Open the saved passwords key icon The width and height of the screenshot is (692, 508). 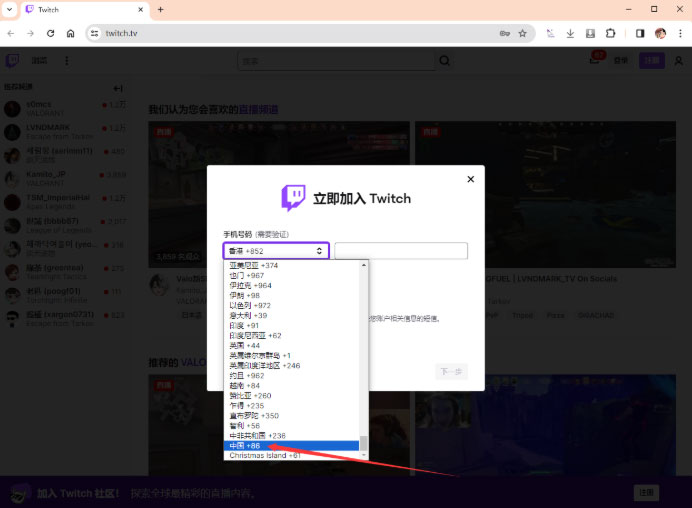(504, 33)
